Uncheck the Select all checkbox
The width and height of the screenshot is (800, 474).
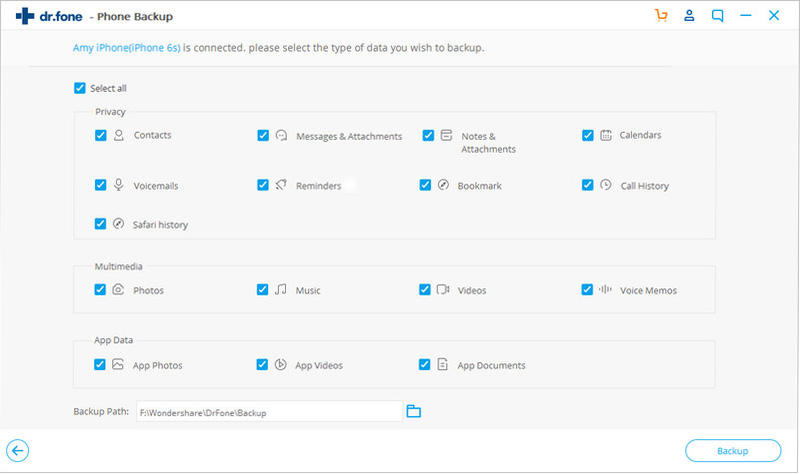tap(80, 88)
